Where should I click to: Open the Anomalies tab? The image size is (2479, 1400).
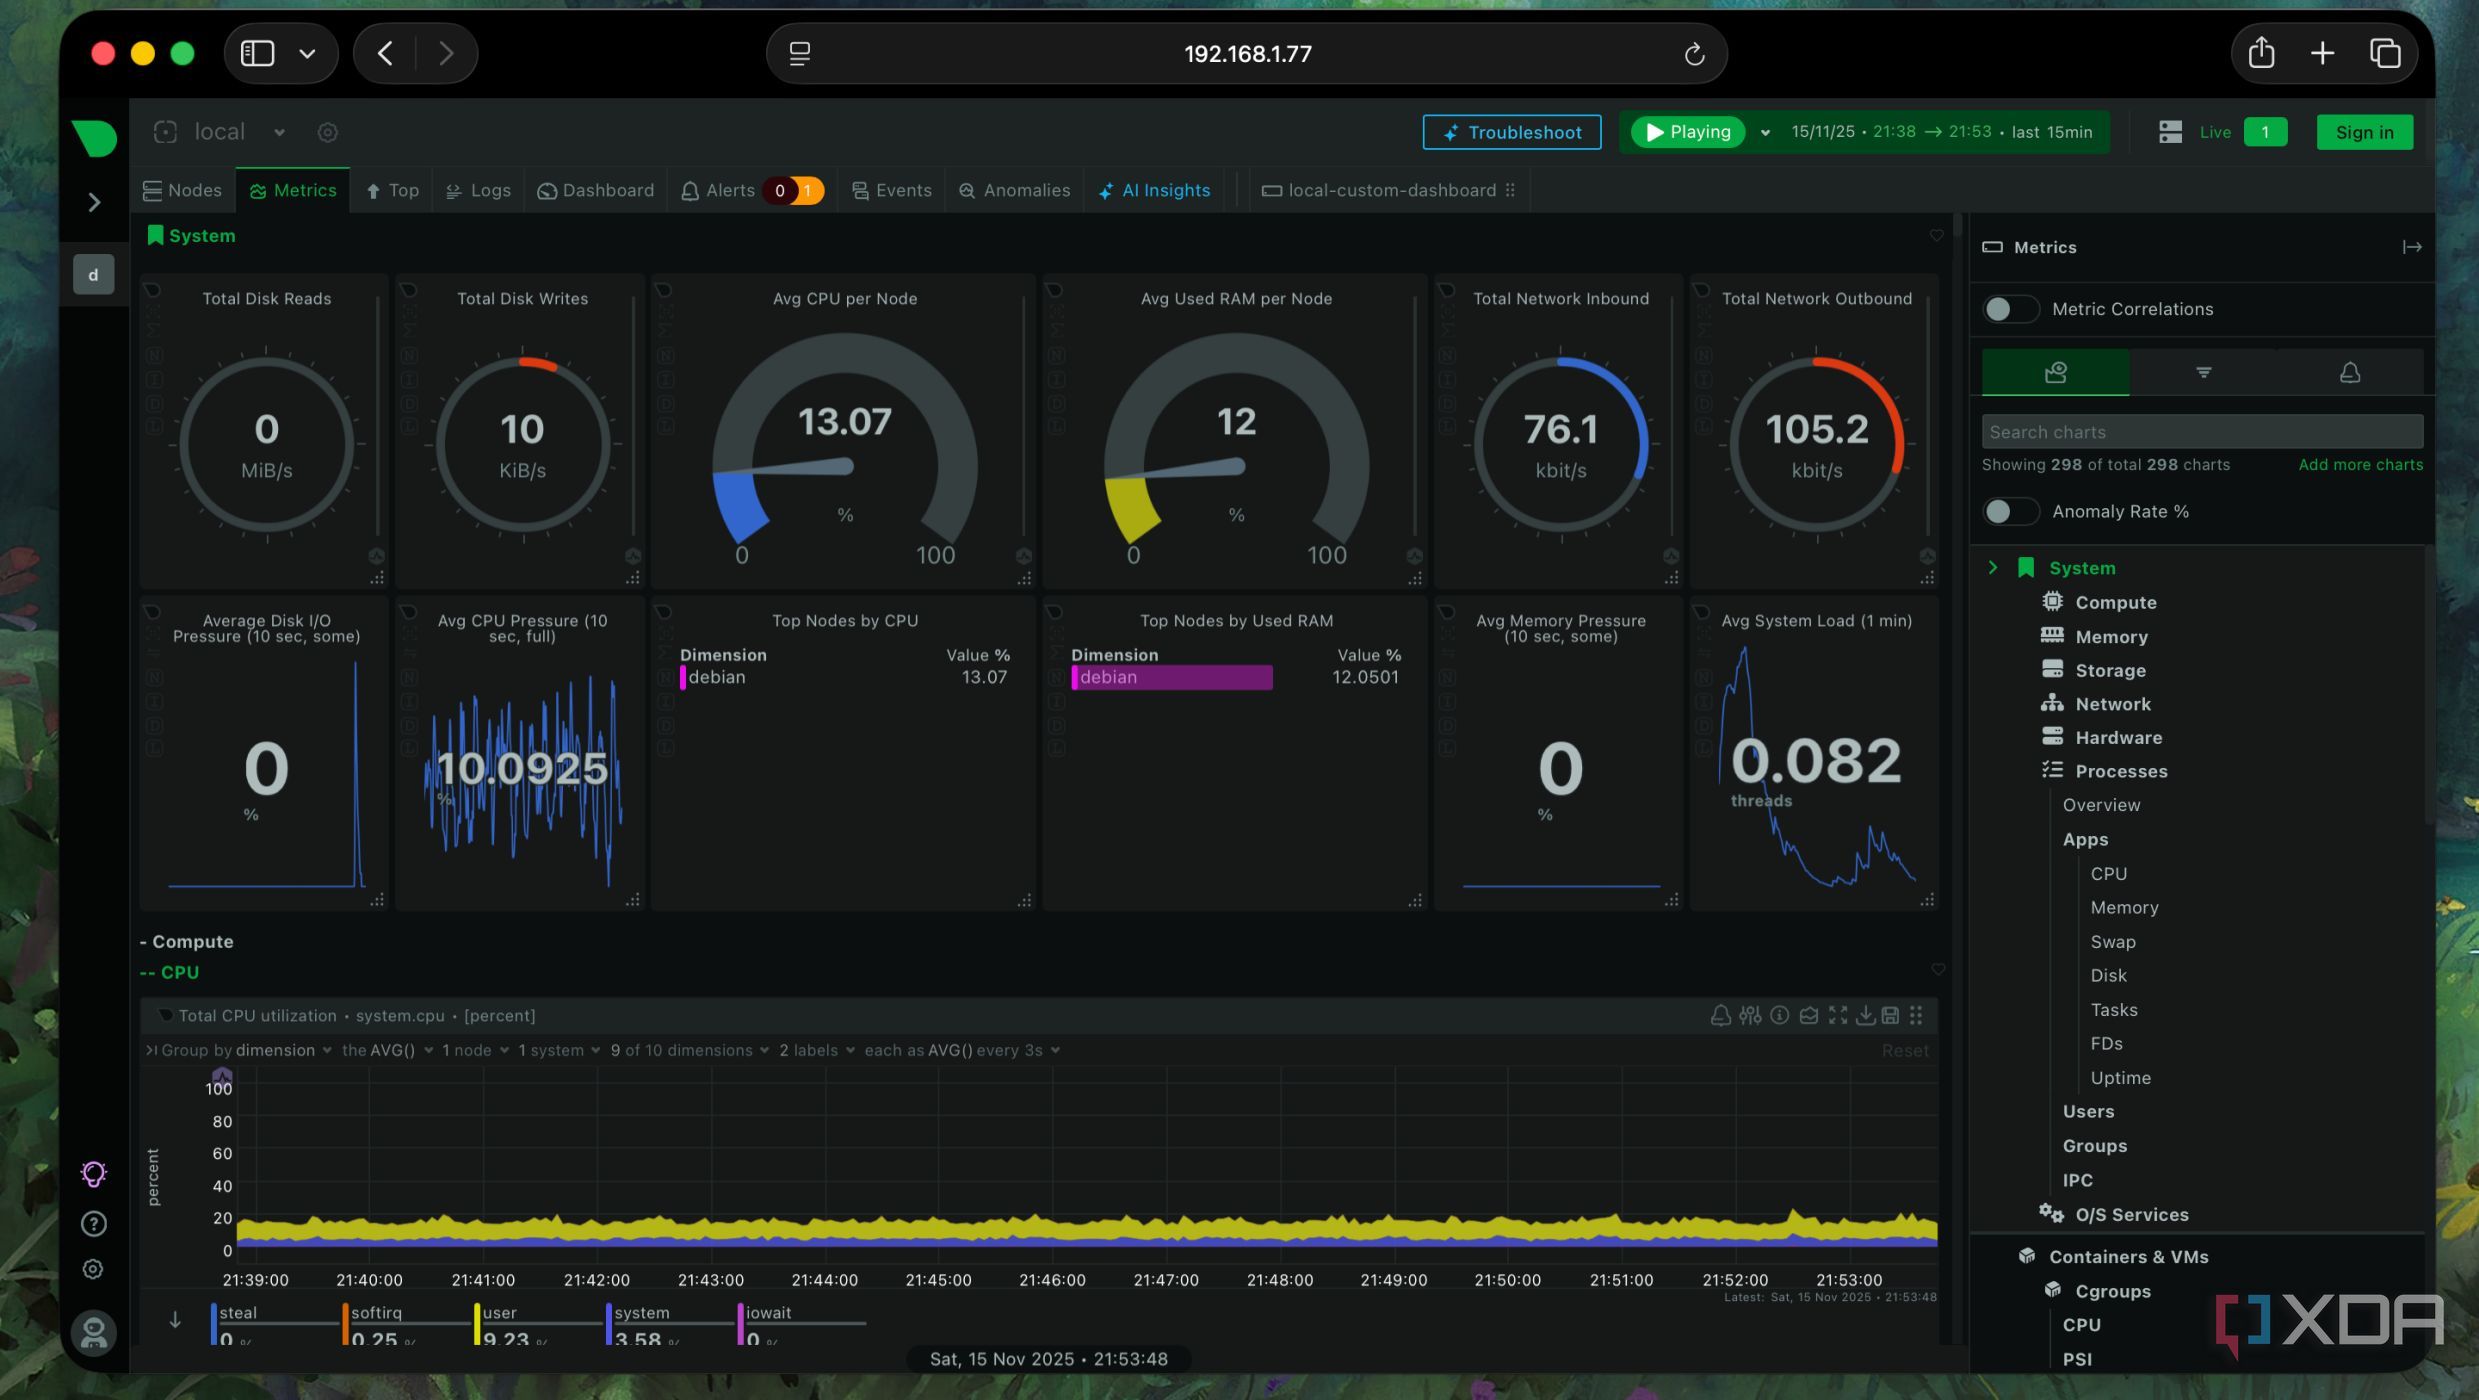(x=1014, y=190)
